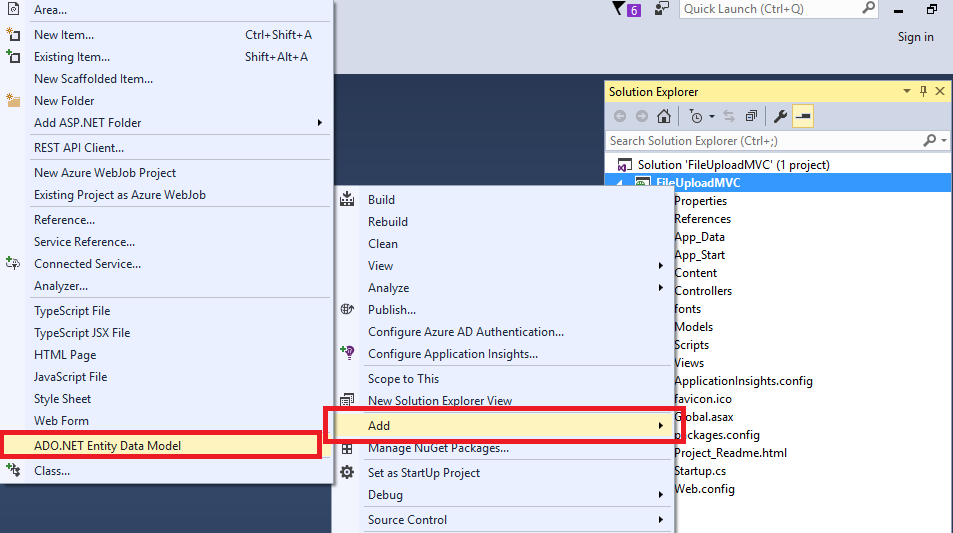
Task: Click the Forward arrow in Solution Explorer toolbar
Action: coord(642,116)
